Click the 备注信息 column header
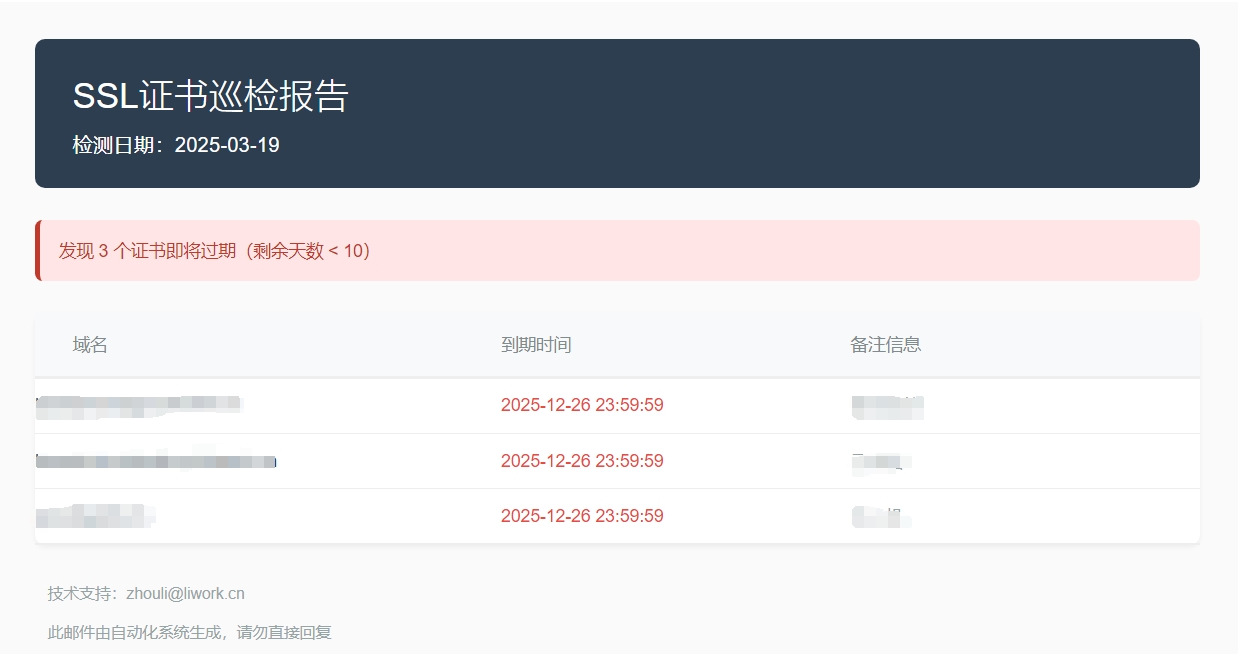 [x=885, y=345]
